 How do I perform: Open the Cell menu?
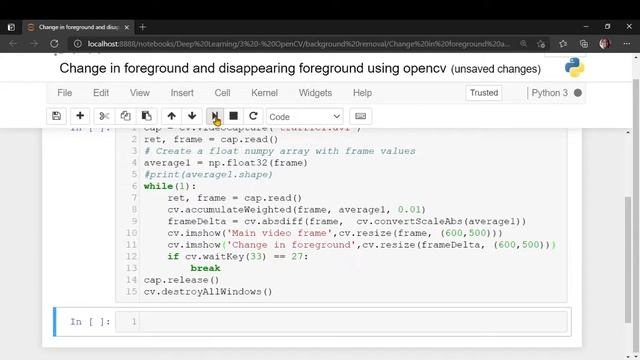[222, 93]
